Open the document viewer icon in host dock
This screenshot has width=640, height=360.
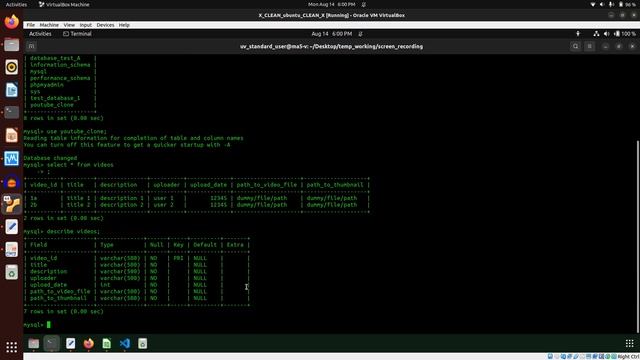click(11, 250)
